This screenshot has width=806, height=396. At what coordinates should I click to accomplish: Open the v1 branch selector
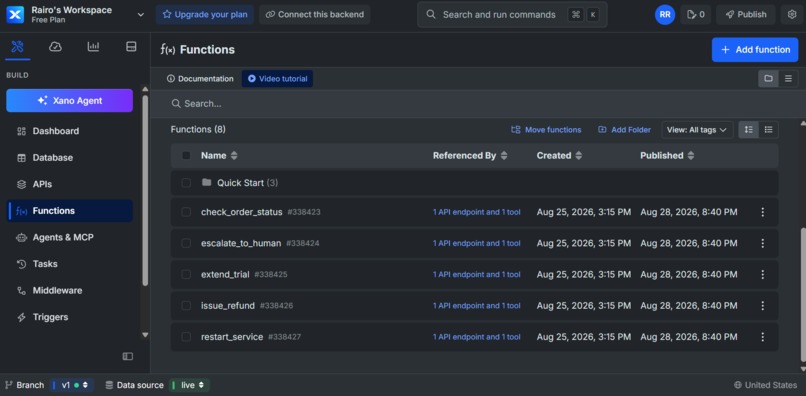[x=71, y=385]
